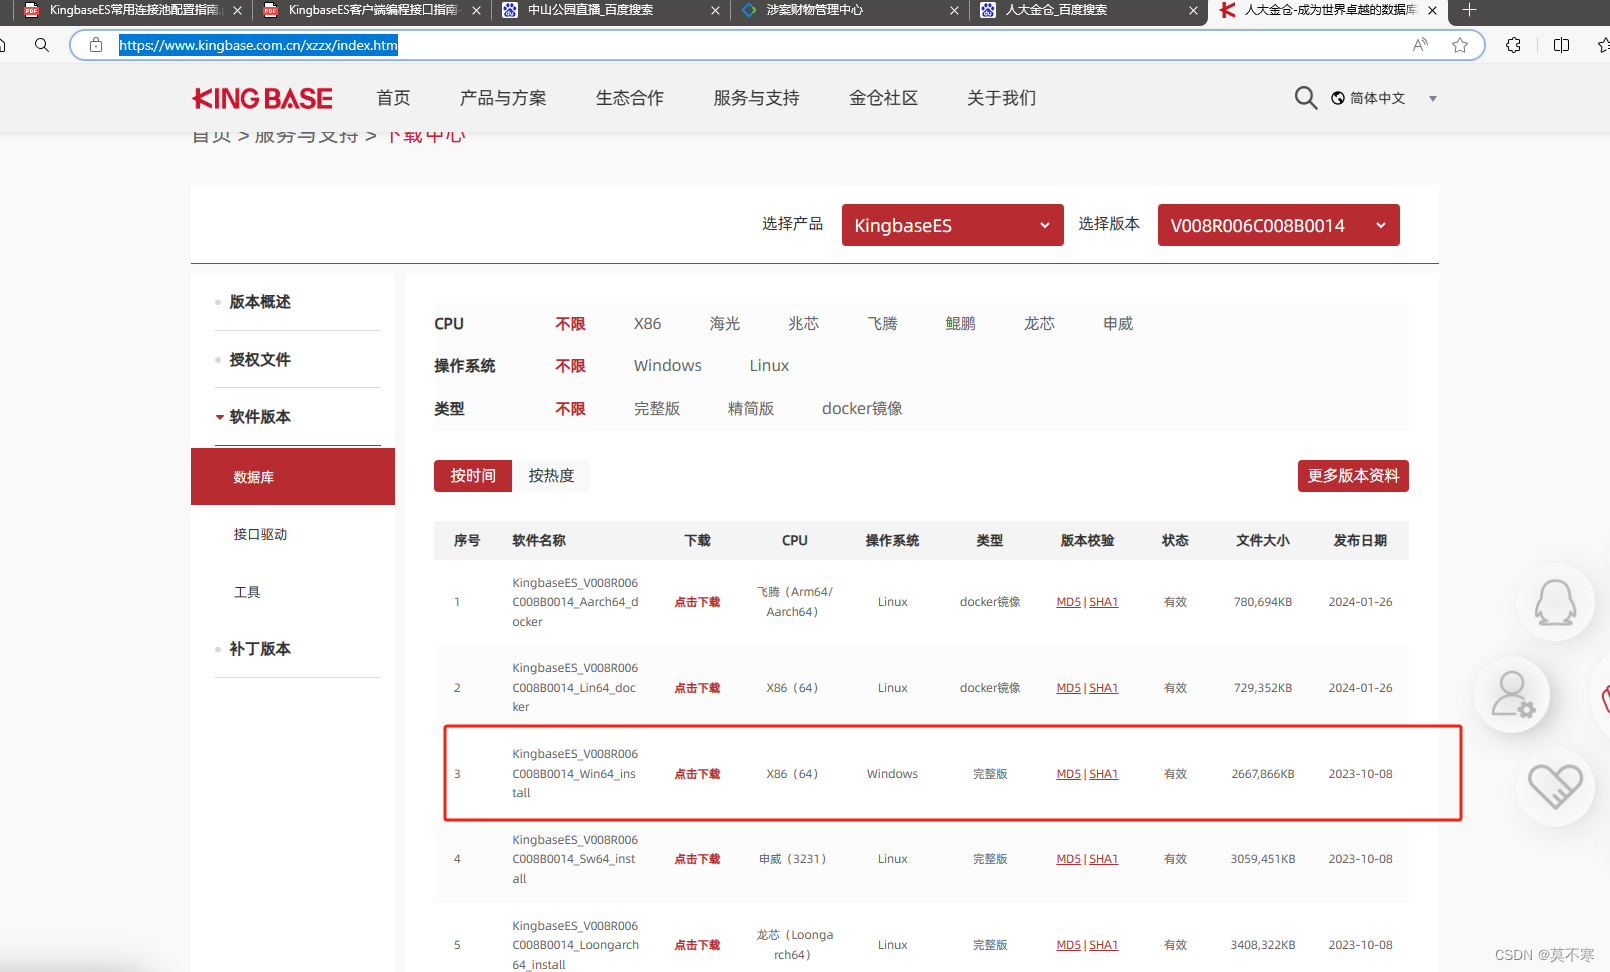Filter CPU by X86

pos(647,324)
